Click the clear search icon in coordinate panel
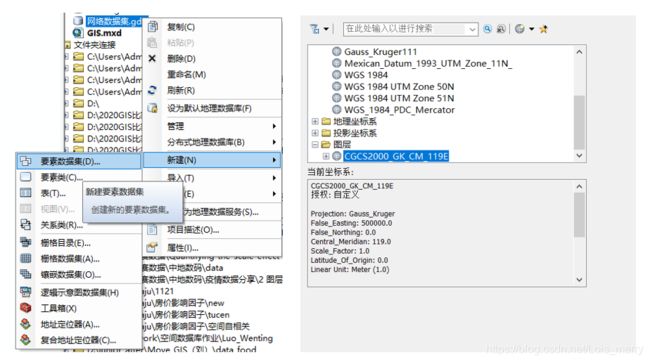The height and width of the screenshot is (362, 650). tap(501, 29)
